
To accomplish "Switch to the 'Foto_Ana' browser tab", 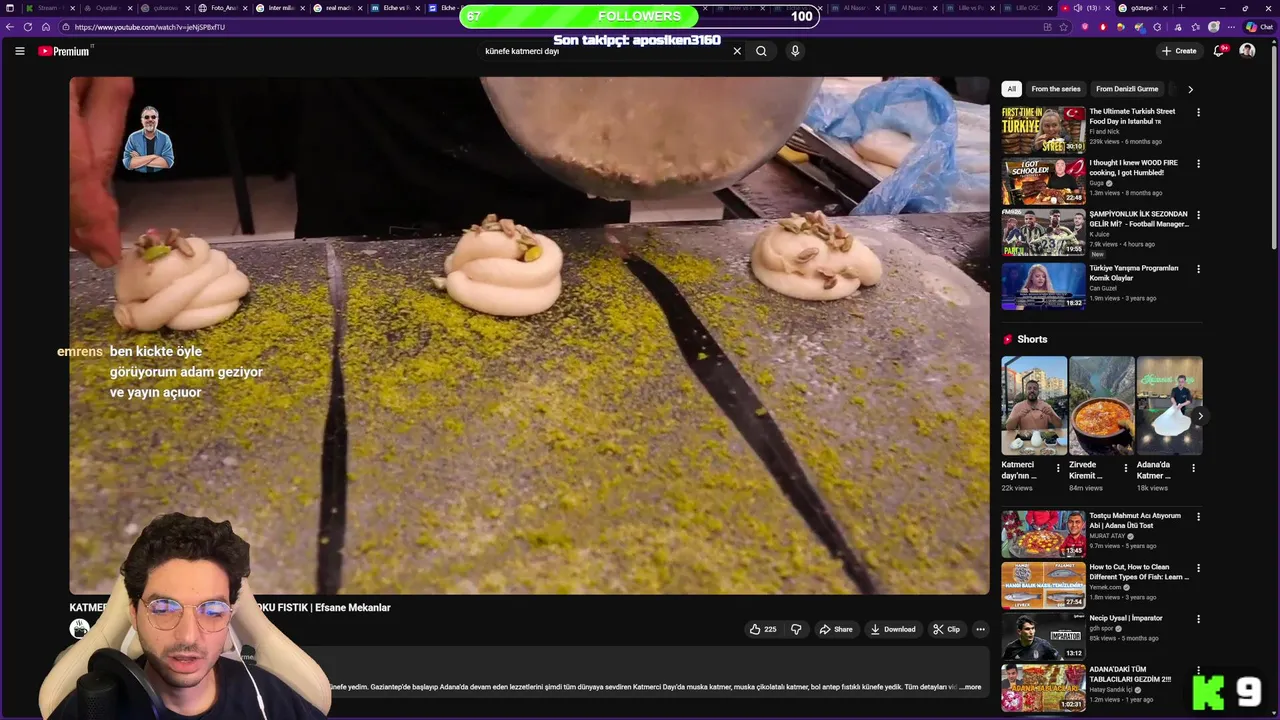I will 221,8.
